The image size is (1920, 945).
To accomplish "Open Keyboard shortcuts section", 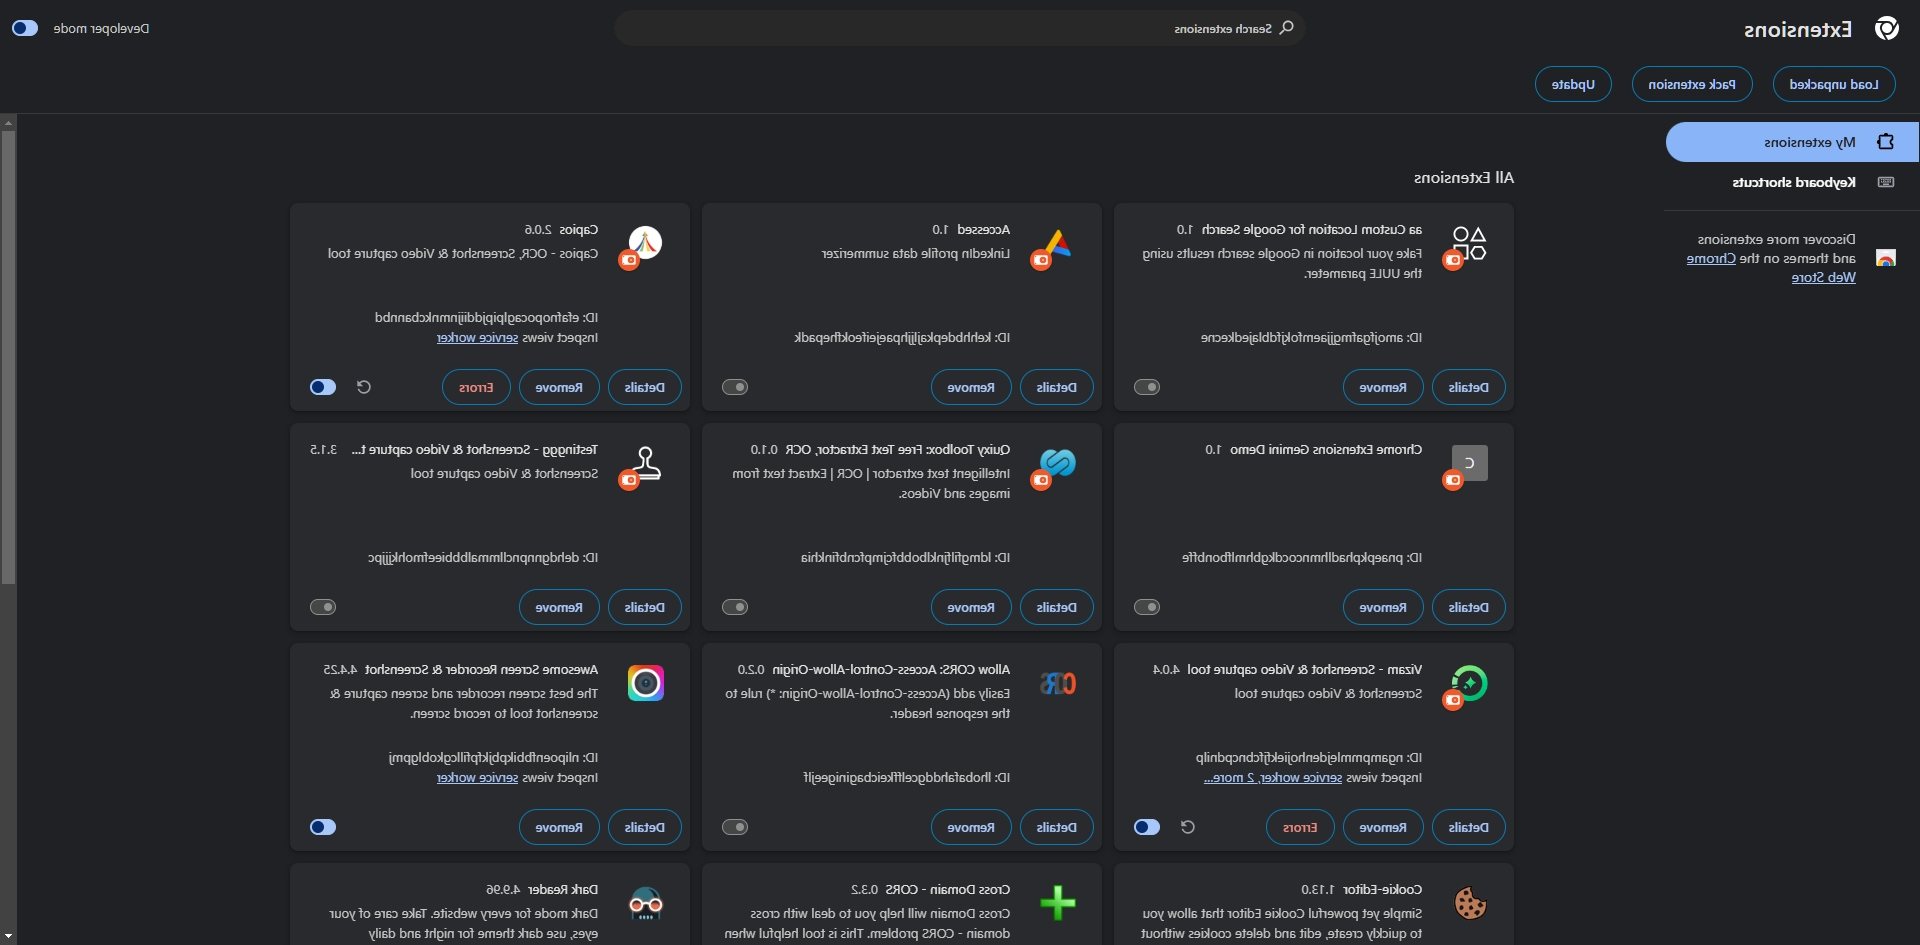I will click(1792, 182).
